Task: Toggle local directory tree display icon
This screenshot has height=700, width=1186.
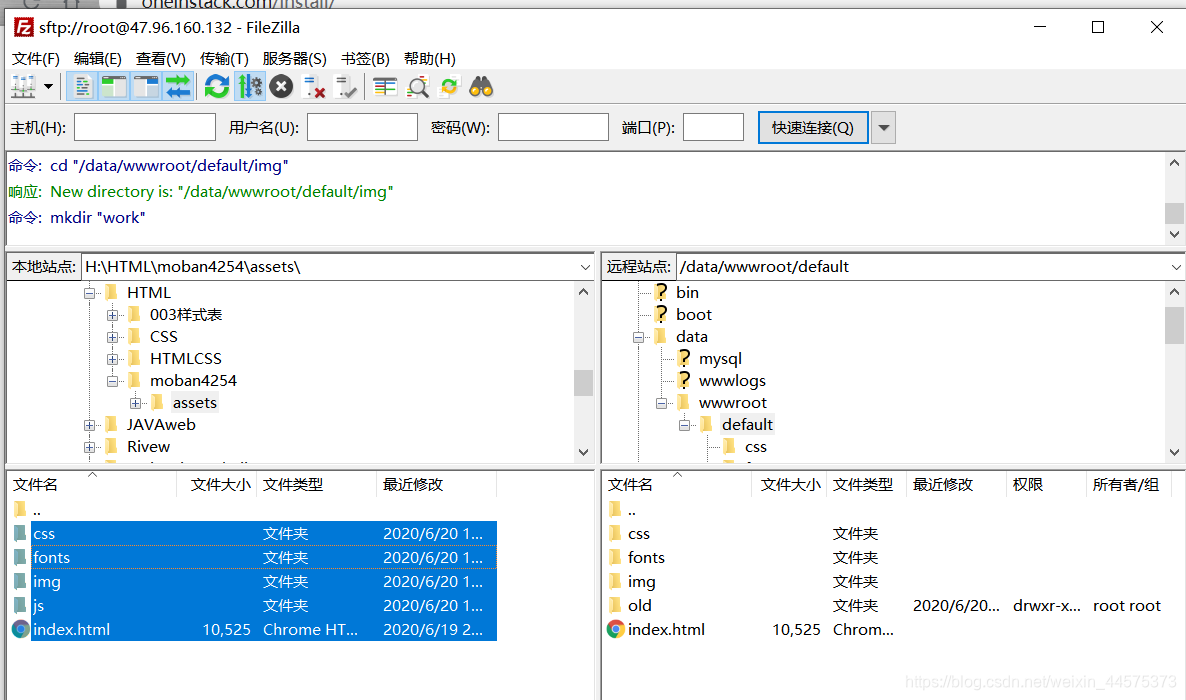Action: coord(114,87)
